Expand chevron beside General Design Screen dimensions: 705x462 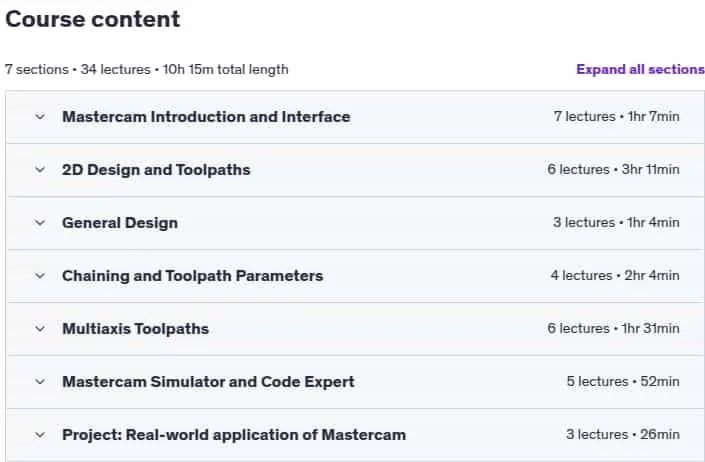point(40,223)
